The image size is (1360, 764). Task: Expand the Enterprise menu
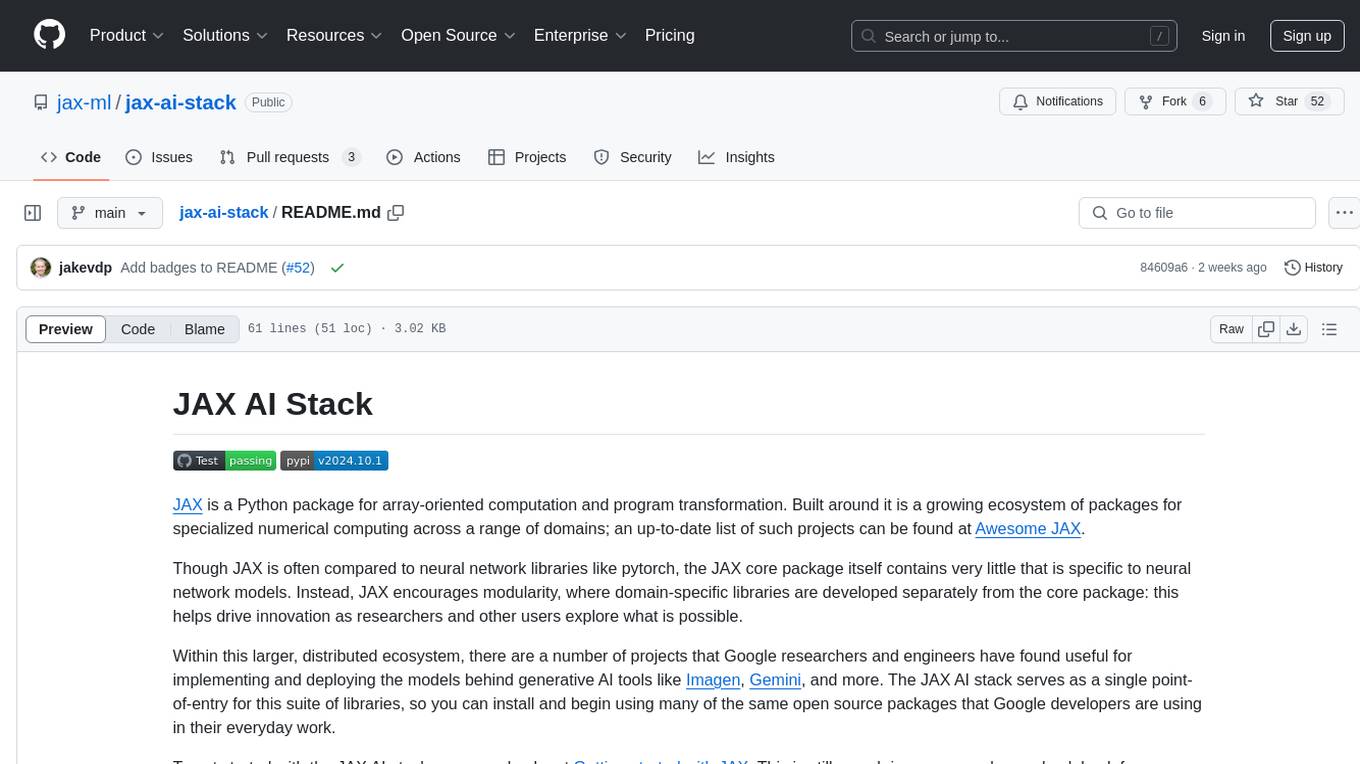tap(580, 35)
